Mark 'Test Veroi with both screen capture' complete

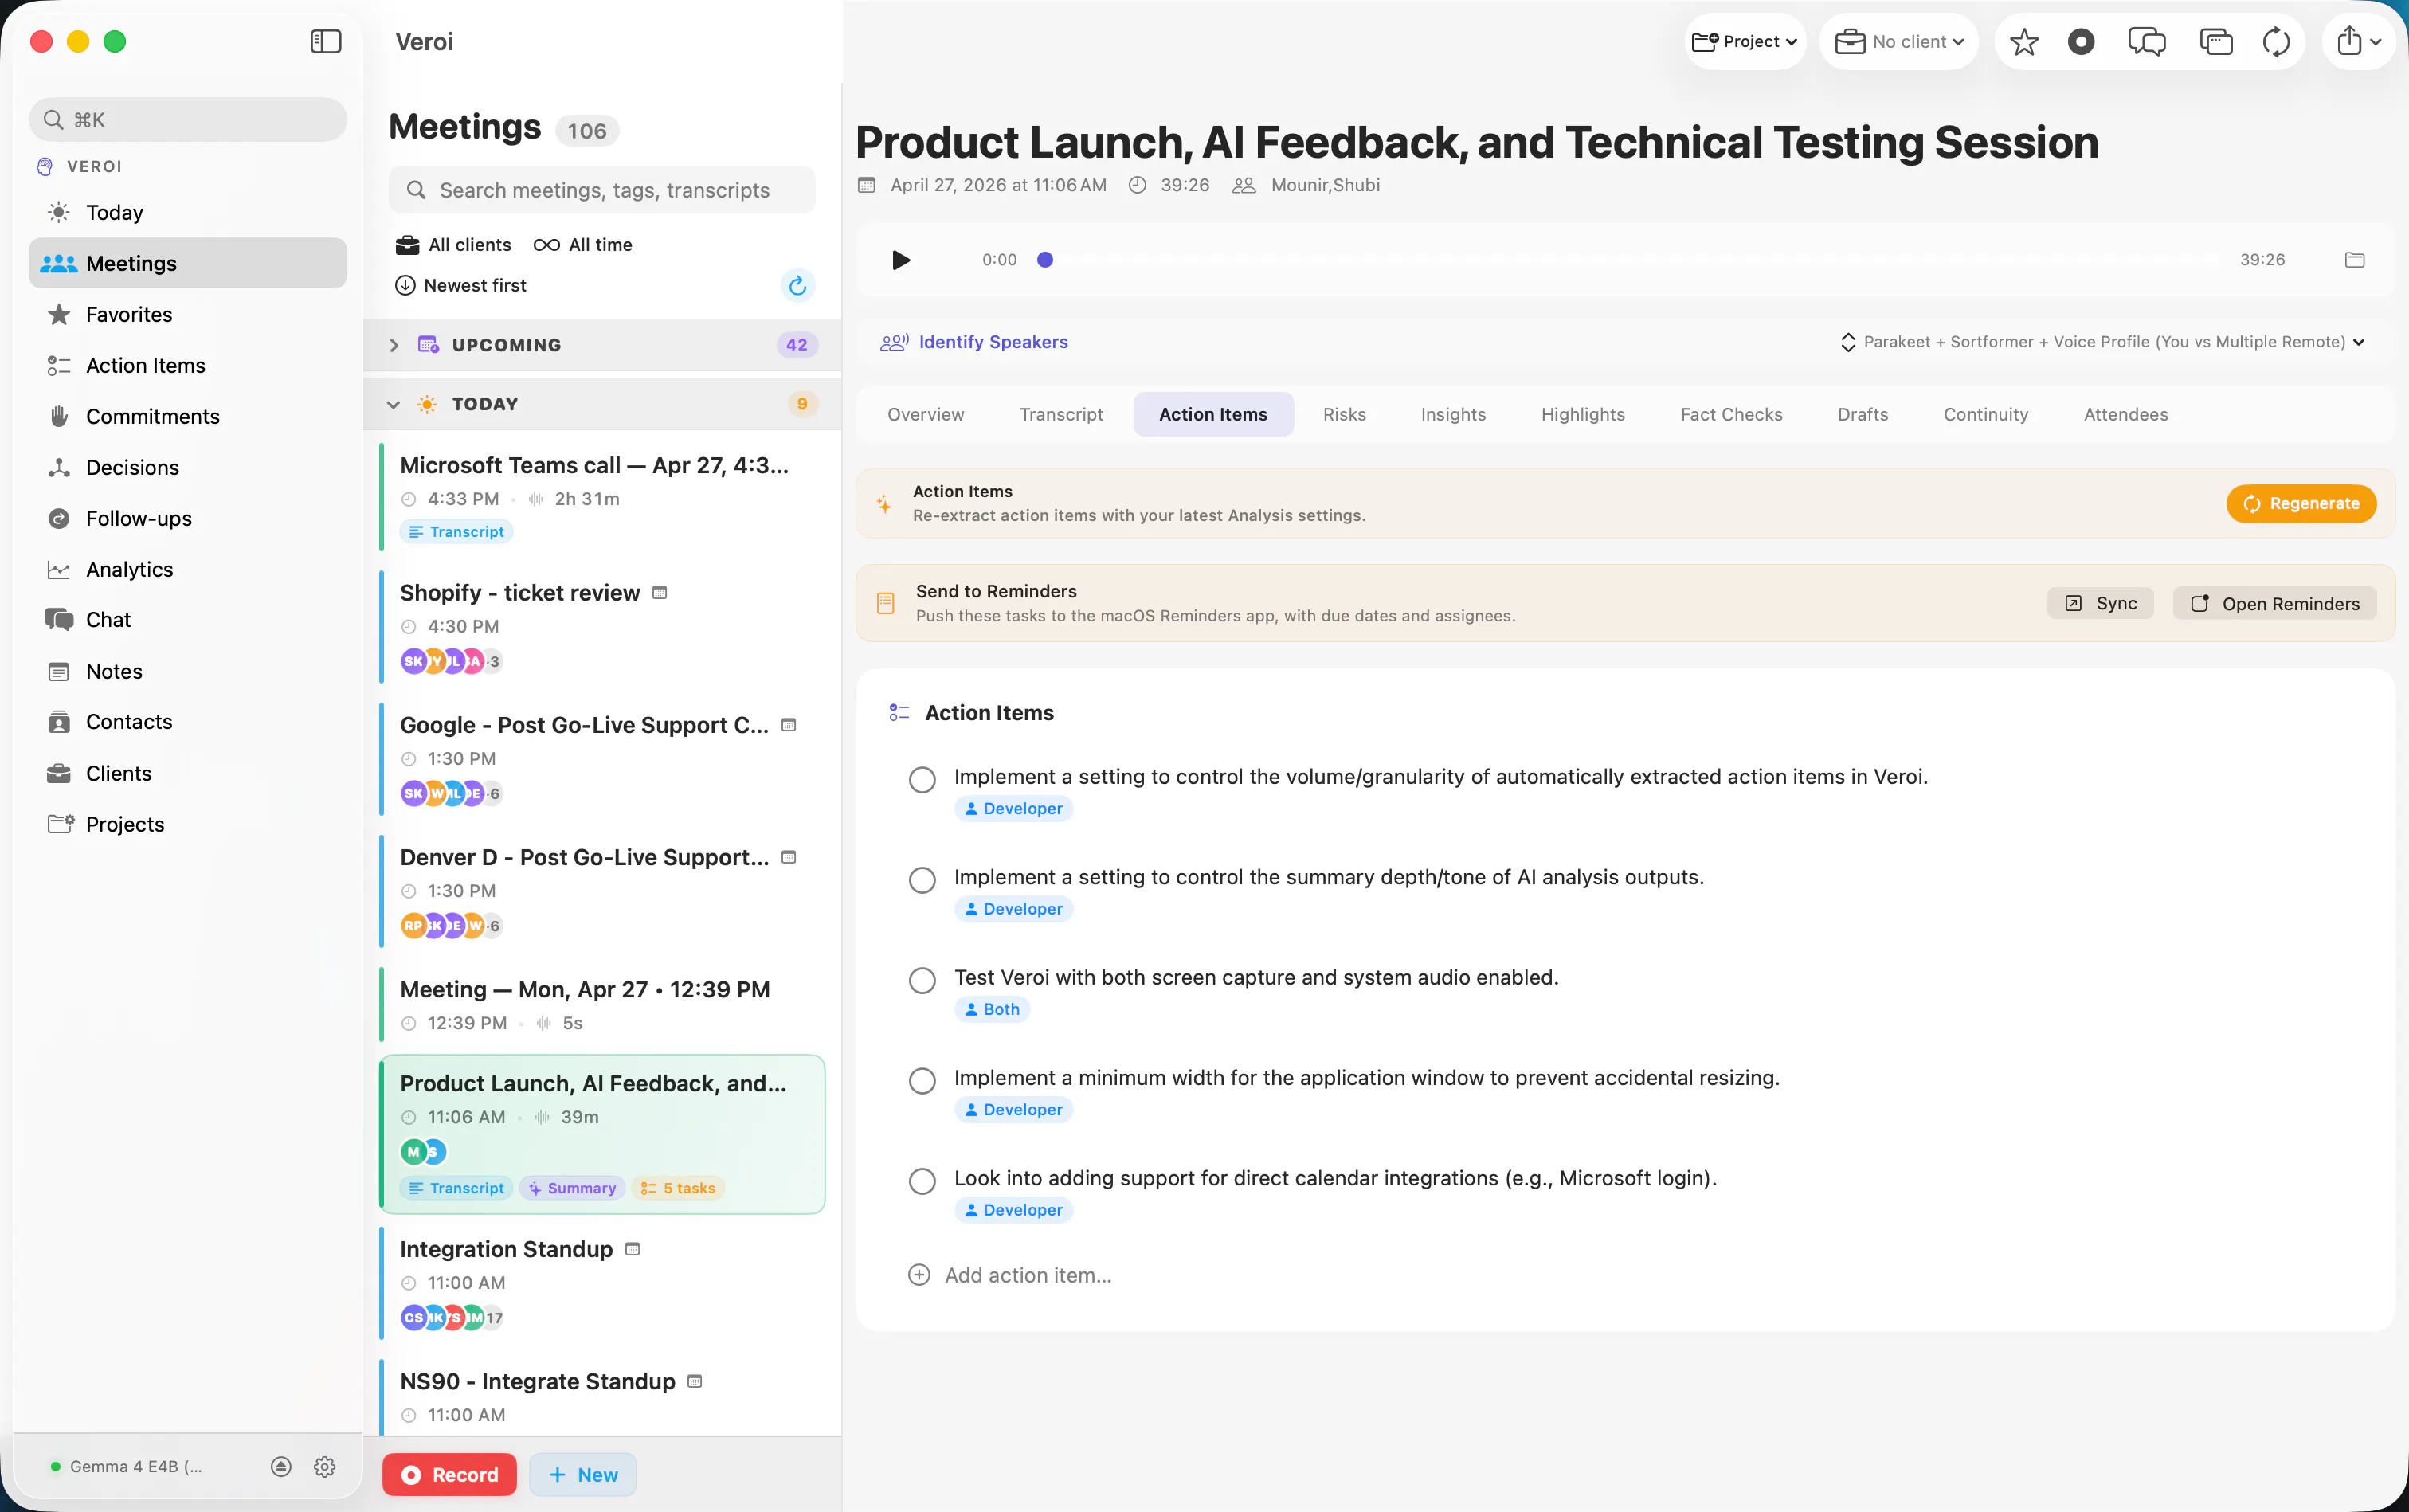(x=922, y=980)
